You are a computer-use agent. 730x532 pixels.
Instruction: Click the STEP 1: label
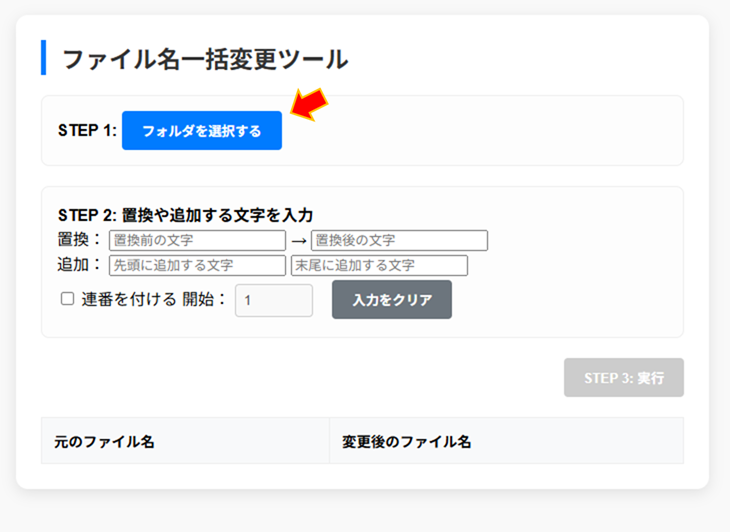[x=87, y=131]
